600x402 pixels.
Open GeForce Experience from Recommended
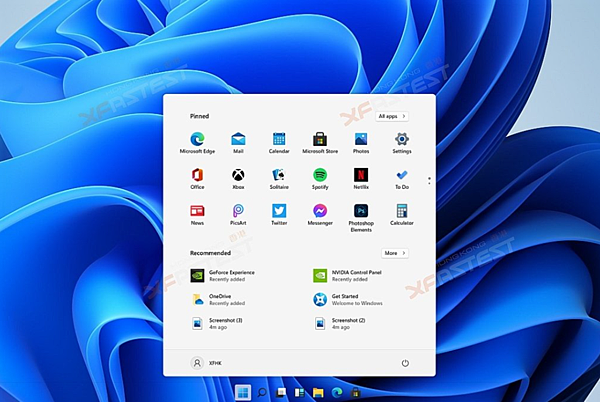click(x=222, y=275)
